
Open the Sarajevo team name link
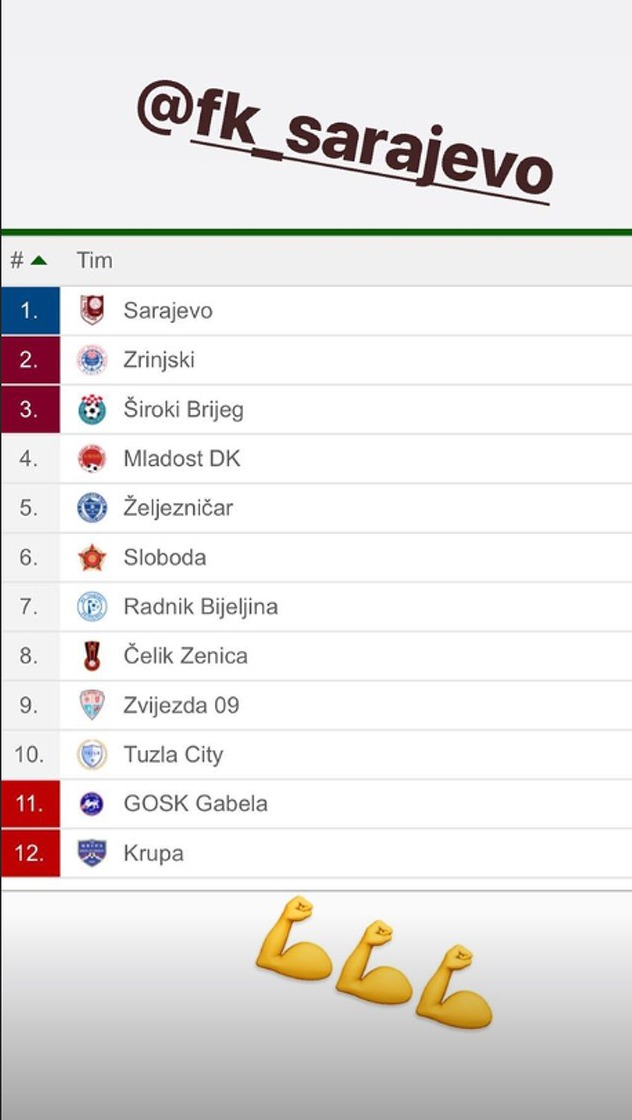pos(168,311)
